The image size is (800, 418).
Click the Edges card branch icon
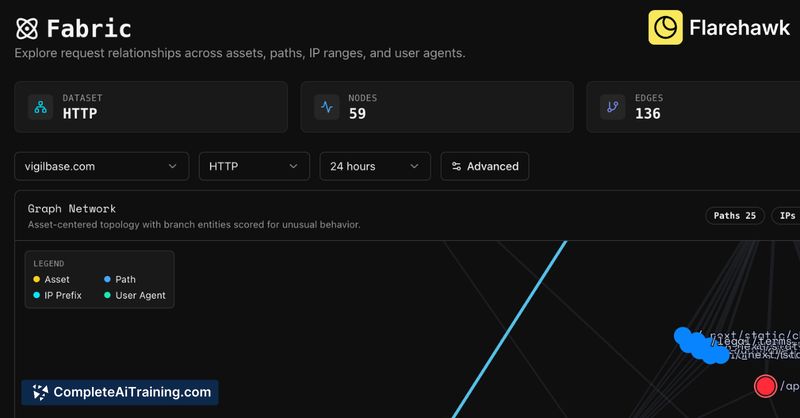[x=612, y=107]
